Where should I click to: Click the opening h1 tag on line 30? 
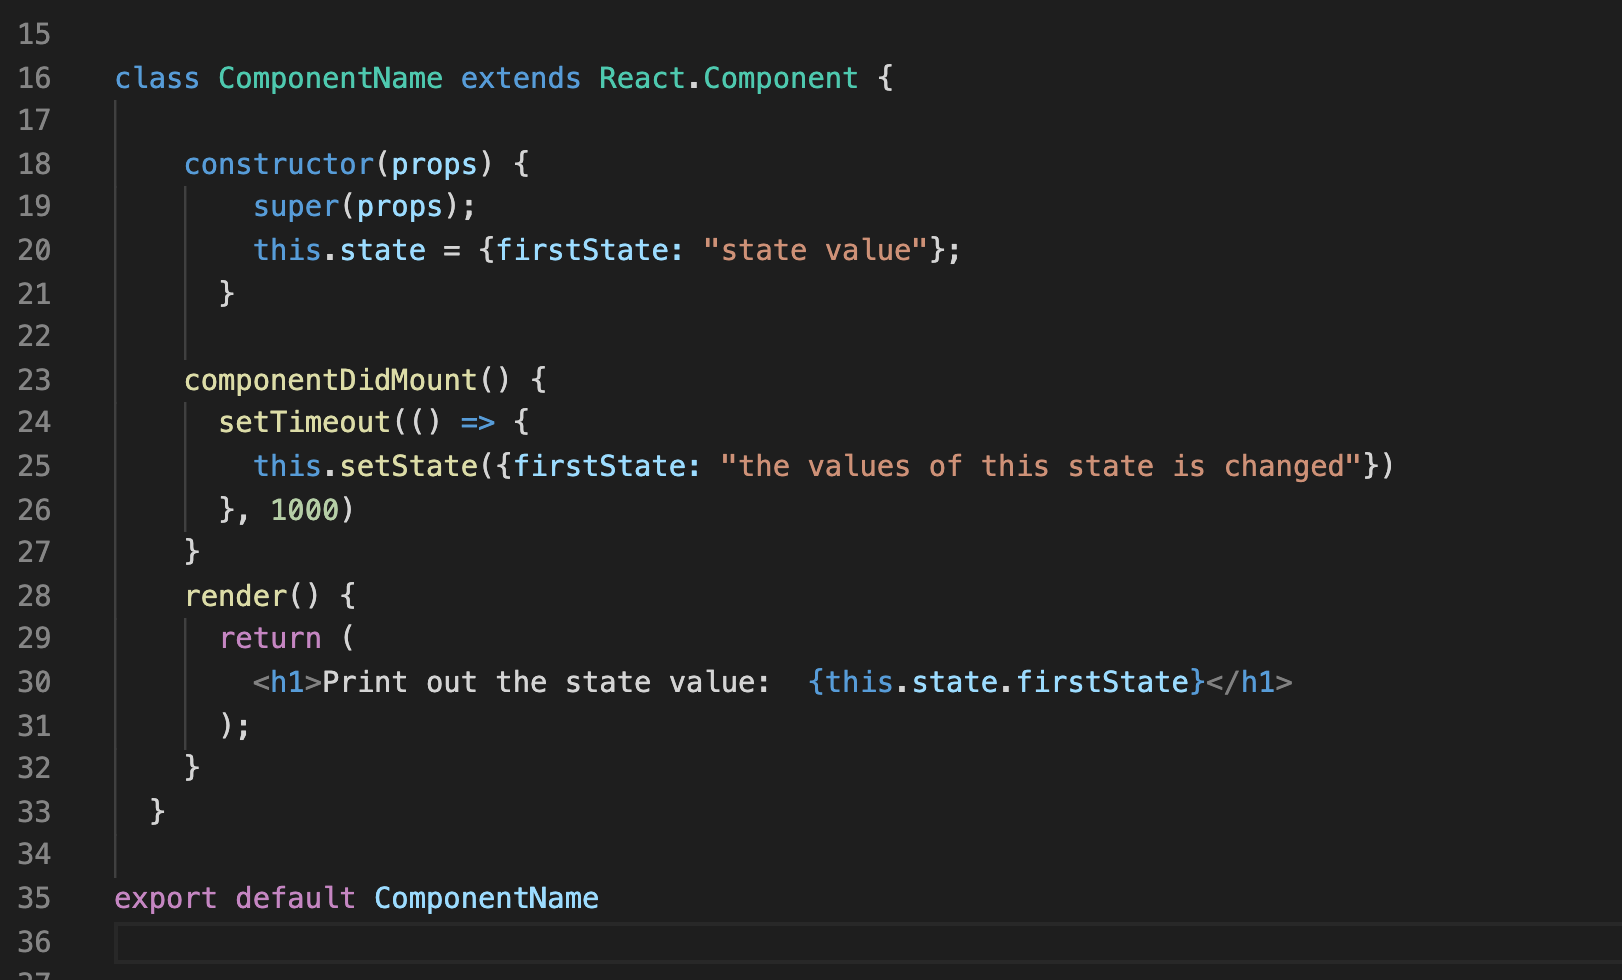(287, 682)
